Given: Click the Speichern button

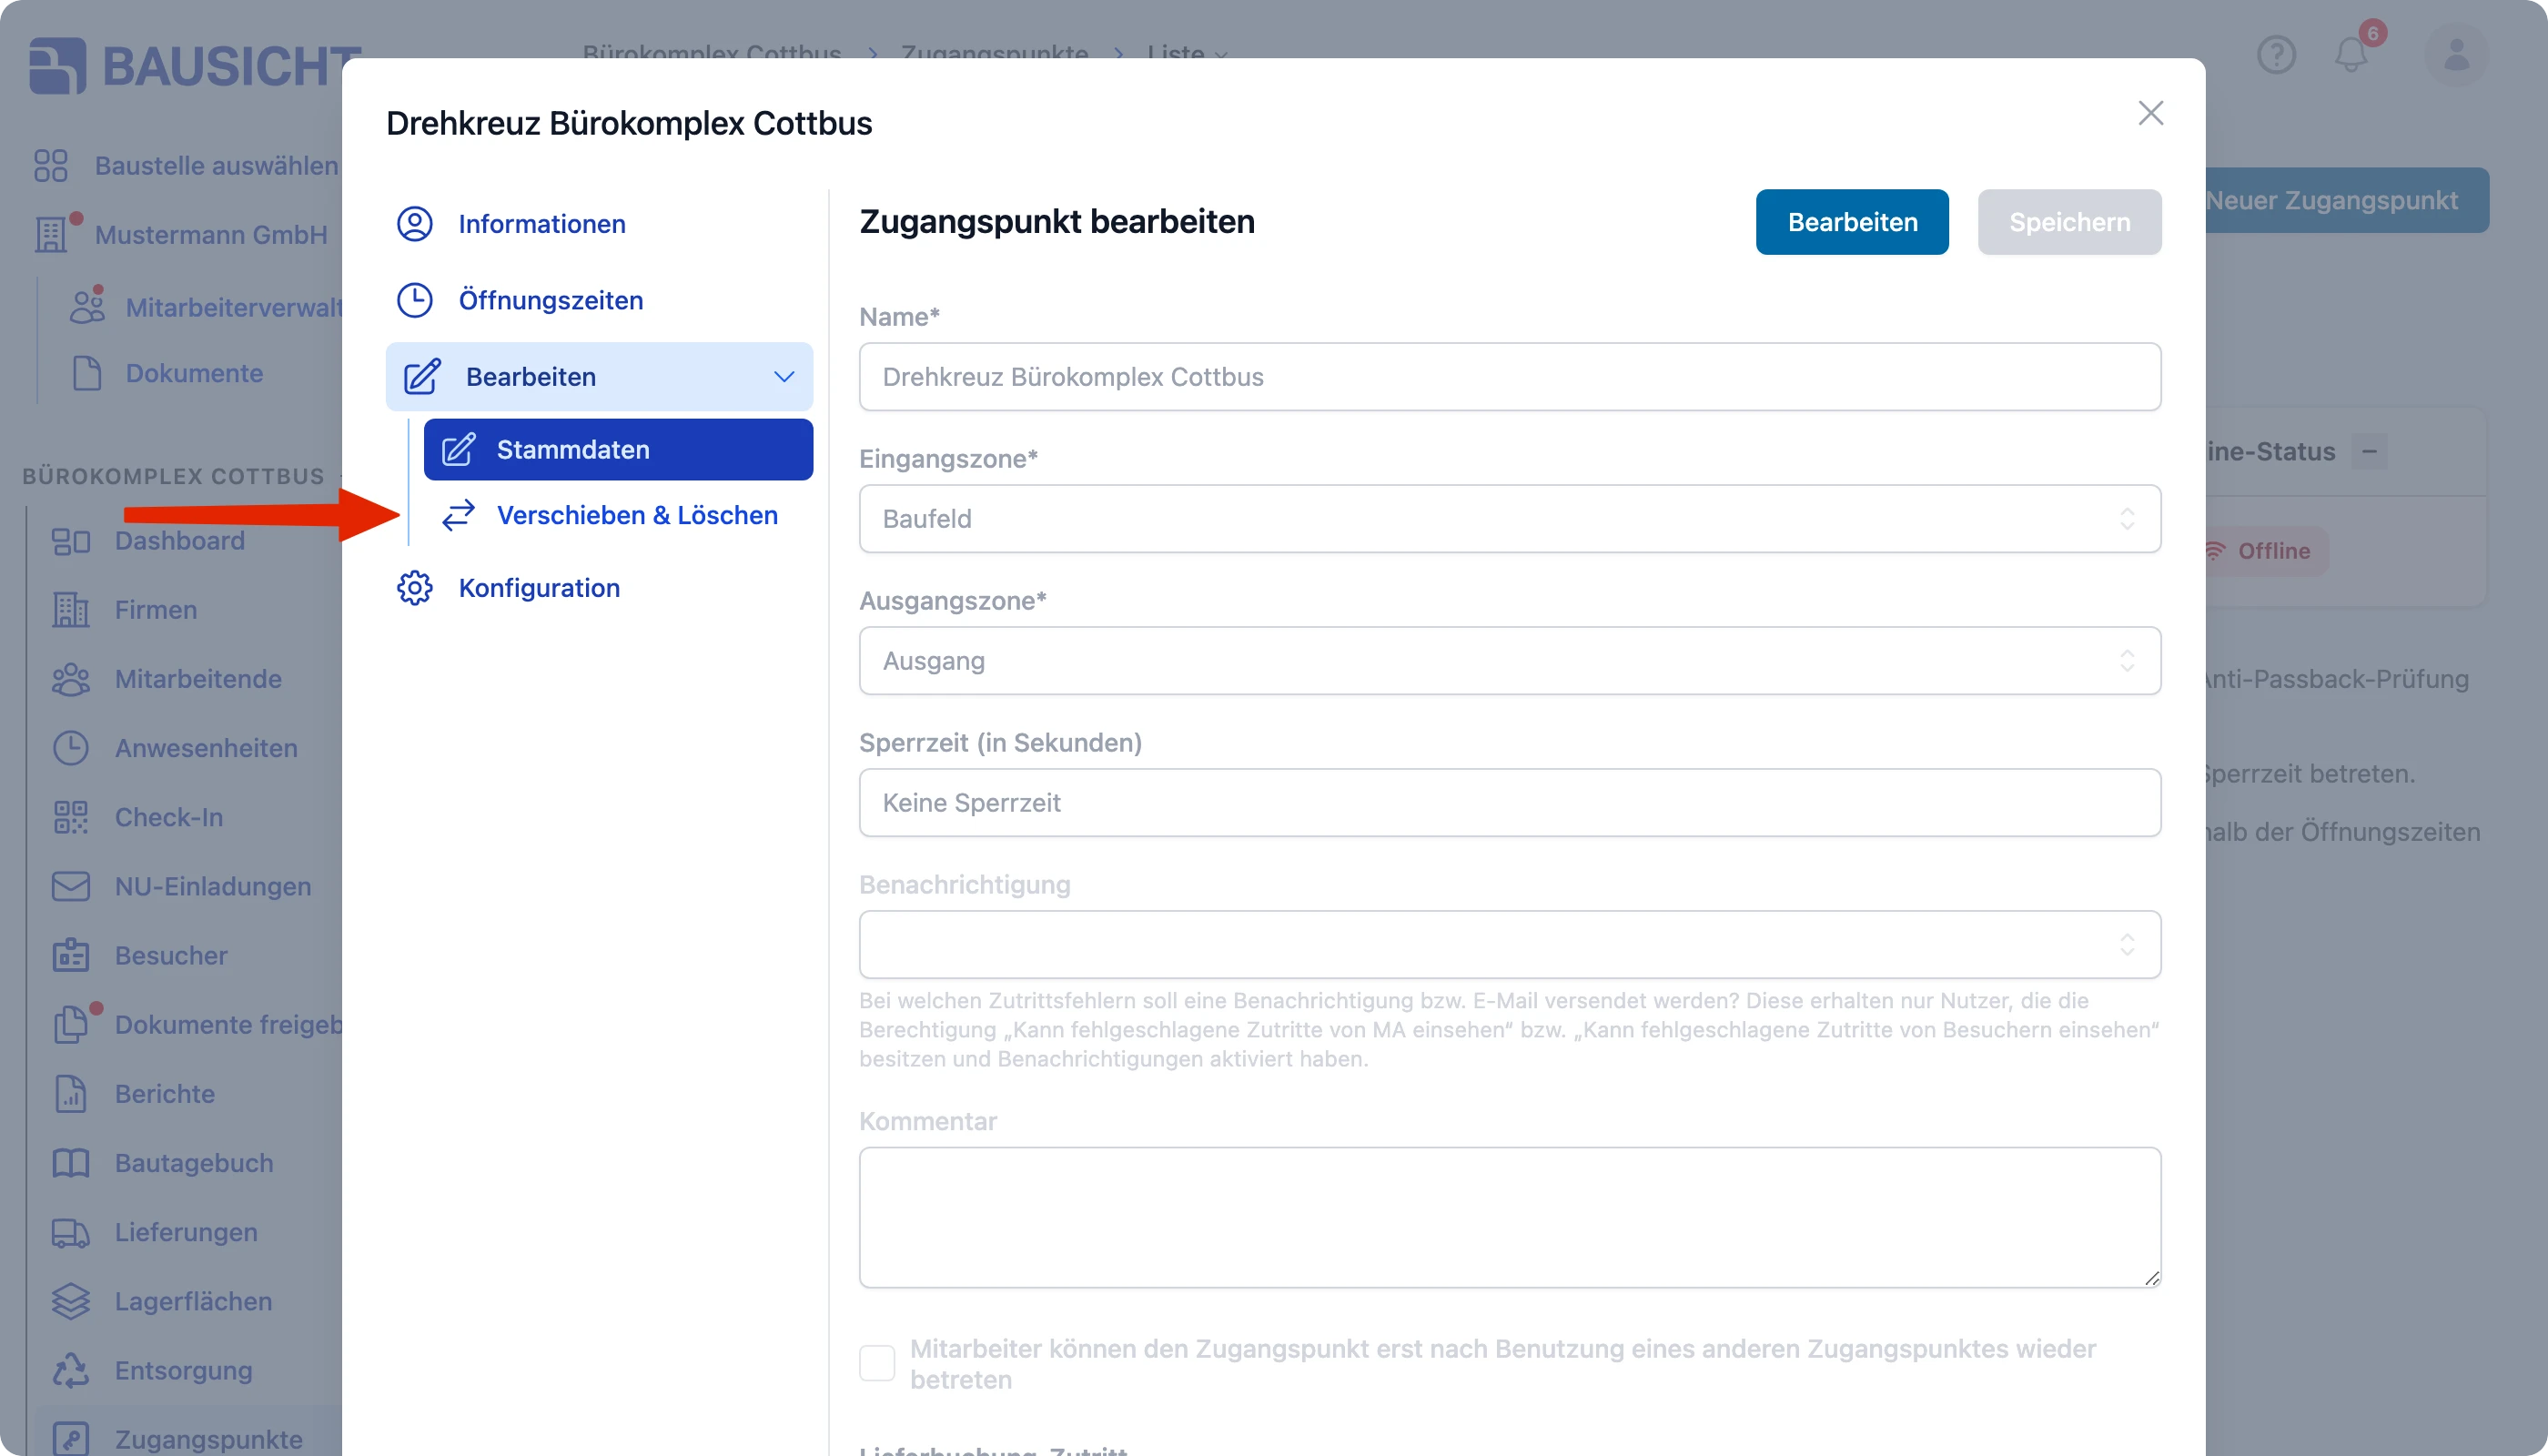Looking at the screenshot, I should (x=2069, y=222).
